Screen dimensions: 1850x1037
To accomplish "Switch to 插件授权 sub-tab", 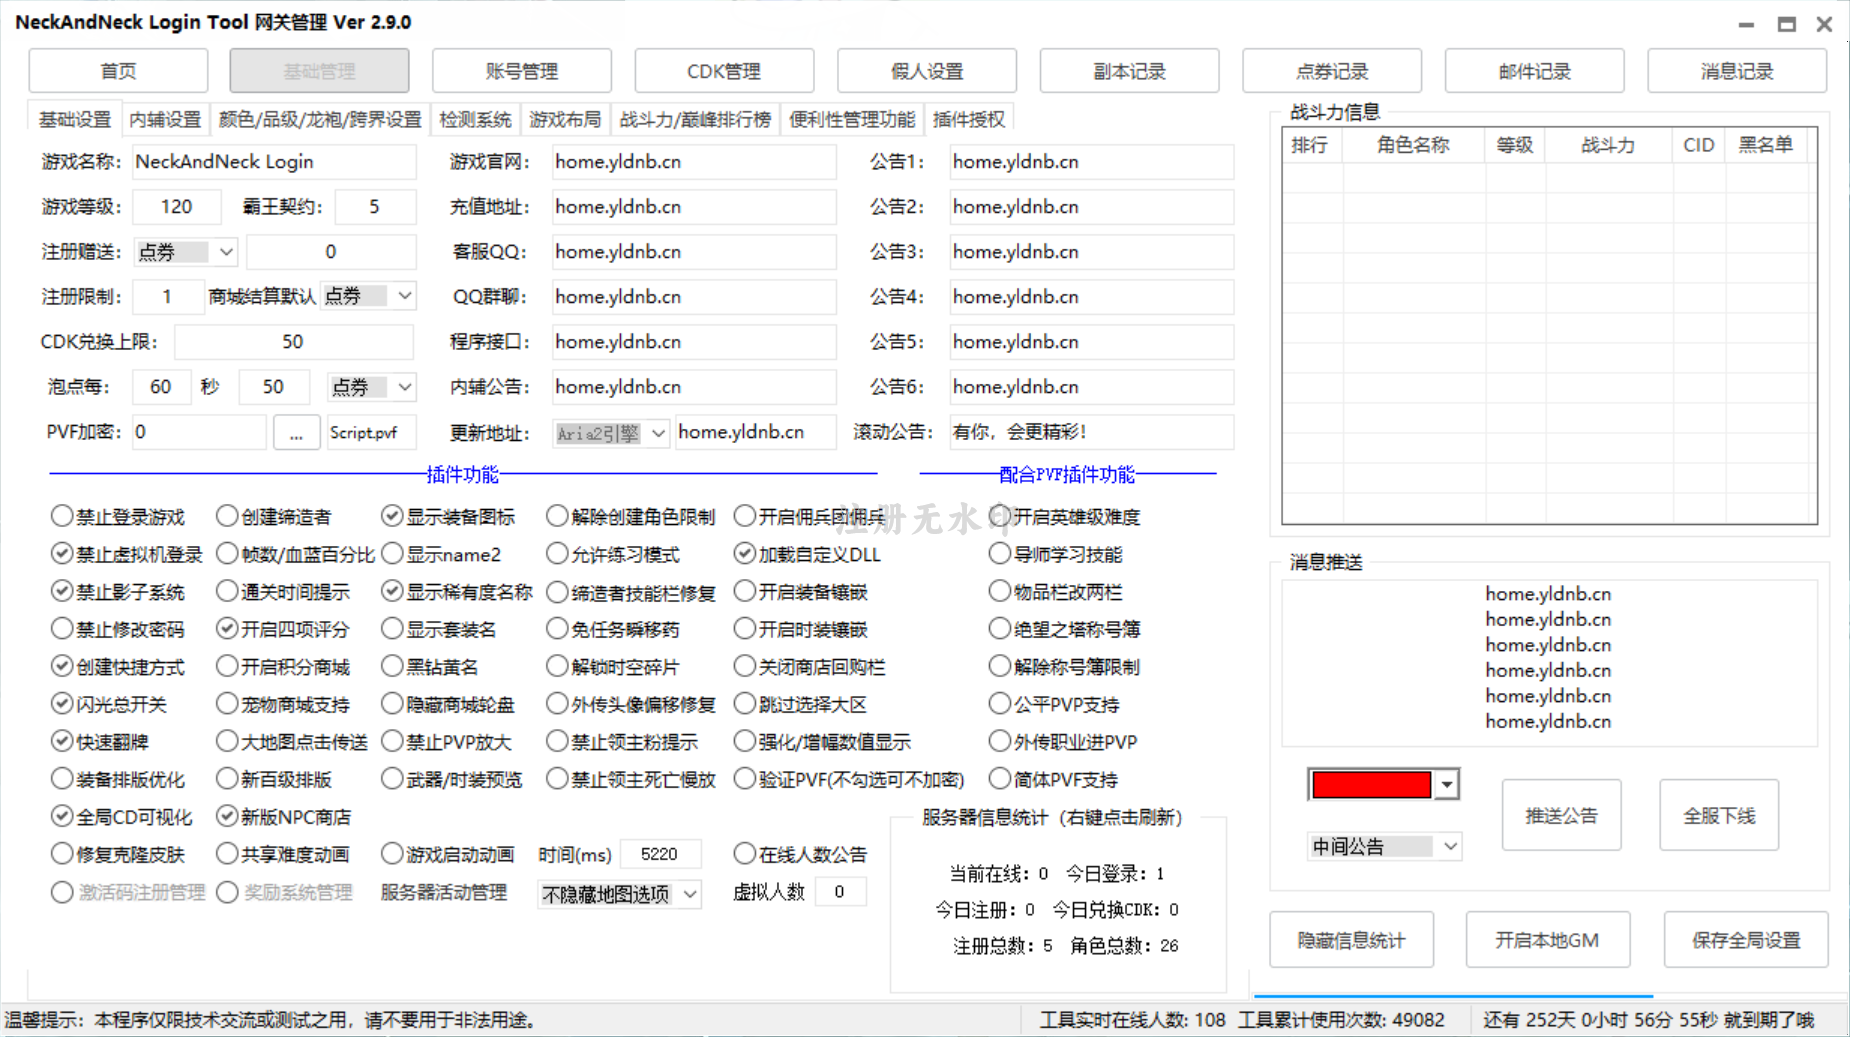I will coord(968,119).
